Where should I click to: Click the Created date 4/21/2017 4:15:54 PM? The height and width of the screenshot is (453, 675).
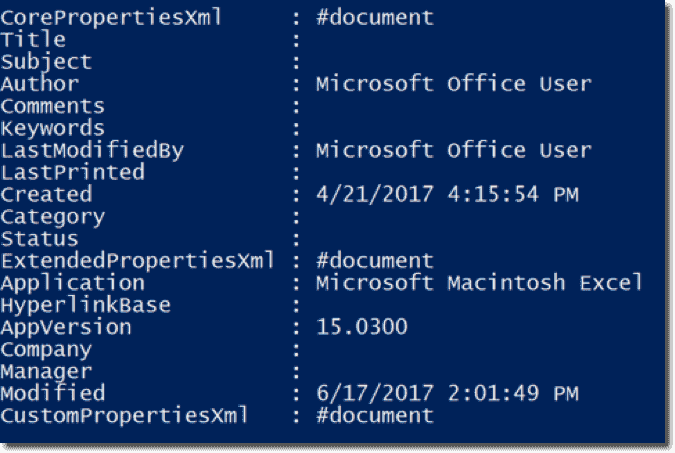(446, 194)
